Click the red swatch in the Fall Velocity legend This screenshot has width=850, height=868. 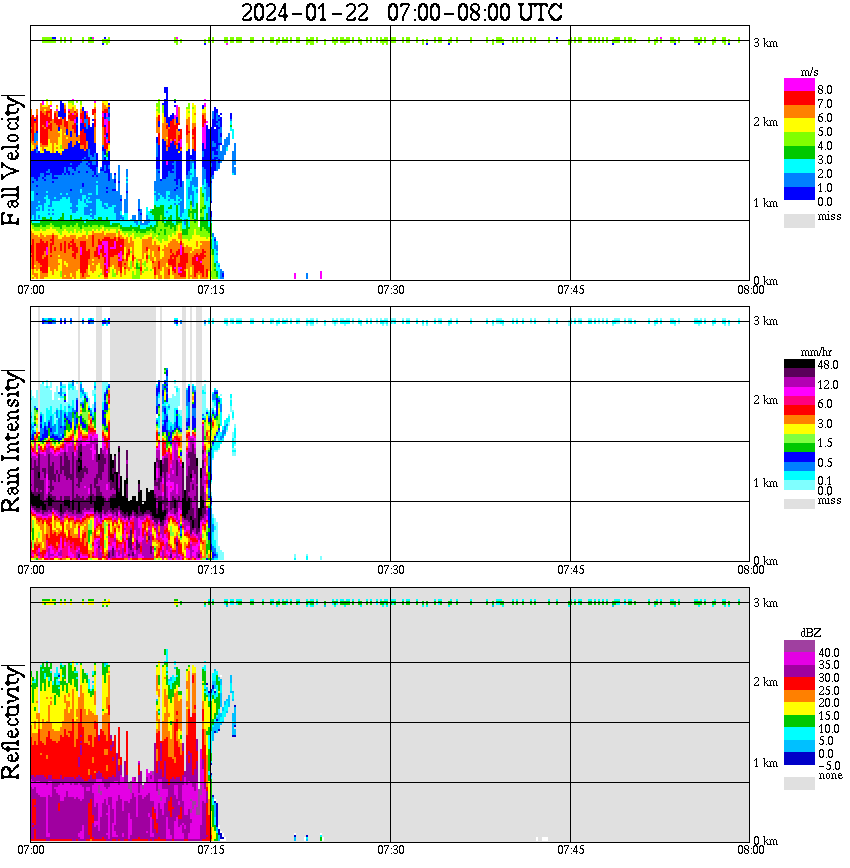pos(799,99)
